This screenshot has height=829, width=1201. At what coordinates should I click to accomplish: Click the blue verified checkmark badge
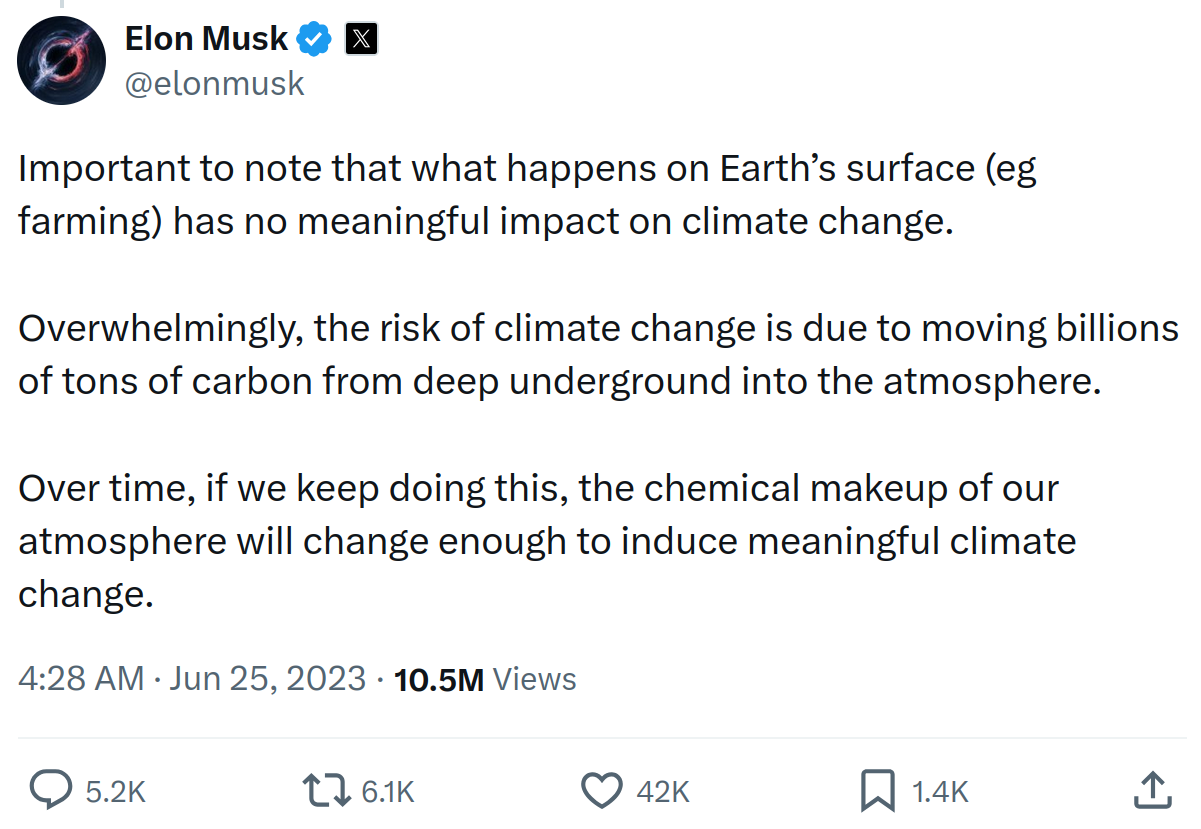coord(316,40)
